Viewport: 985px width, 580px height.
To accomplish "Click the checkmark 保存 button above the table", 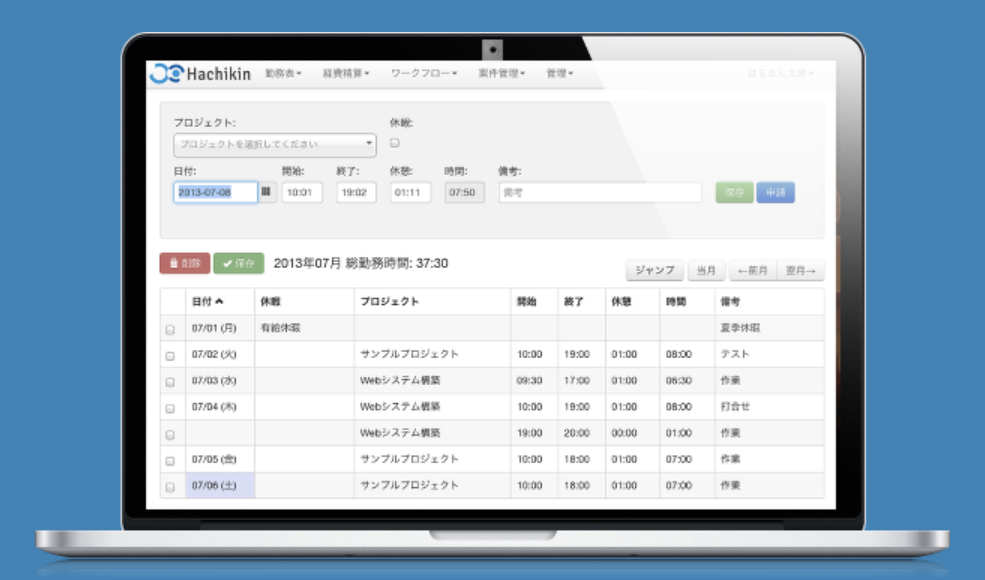I will [238, 263].
